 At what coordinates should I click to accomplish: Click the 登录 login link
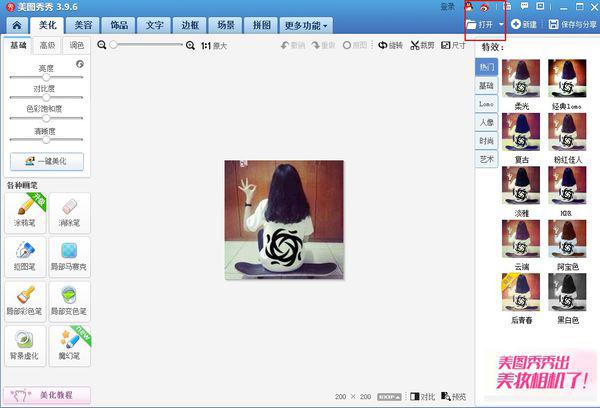pos(447,7)
